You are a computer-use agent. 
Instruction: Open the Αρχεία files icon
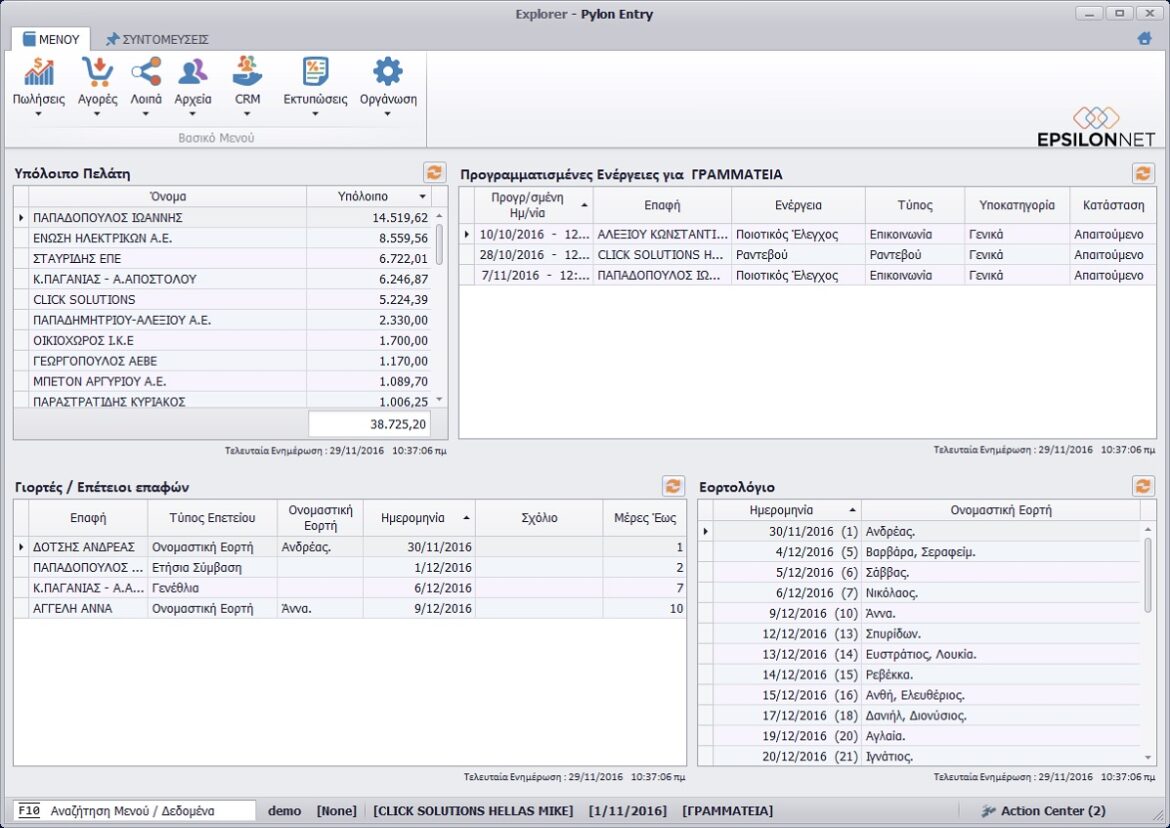(193, 72)
